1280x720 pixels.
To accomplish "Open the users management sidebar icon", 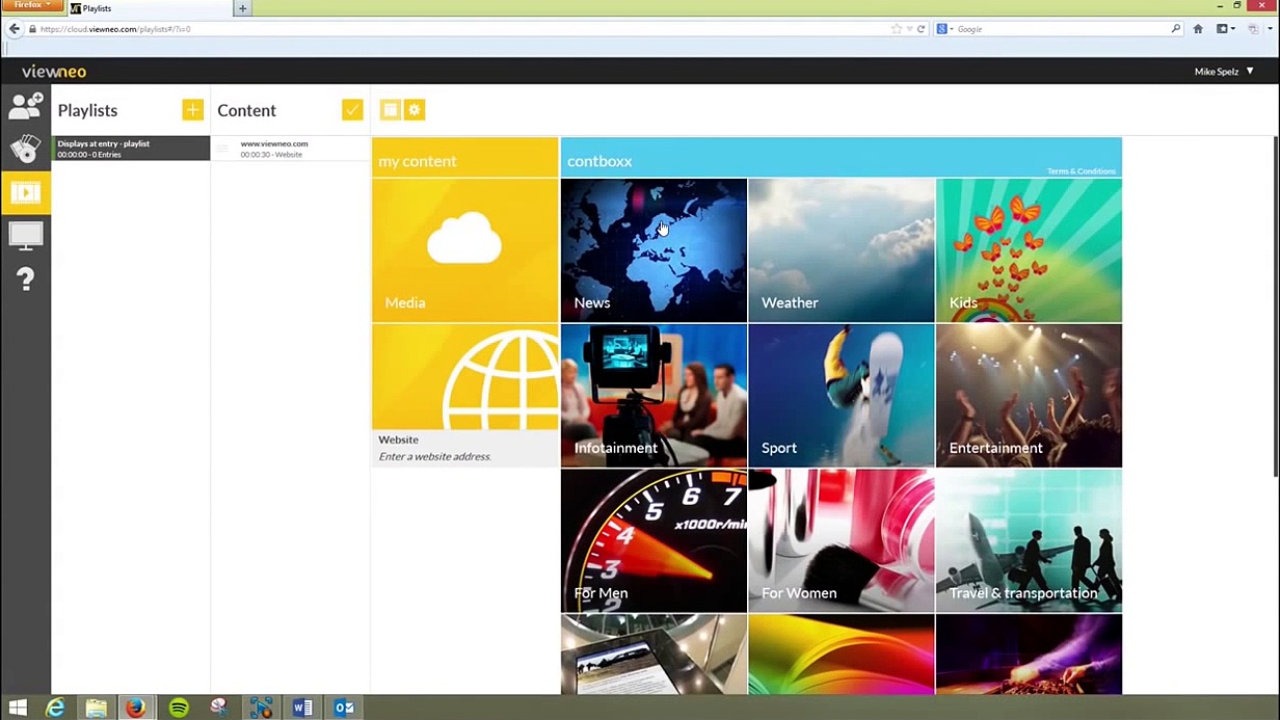I will [25, 105].
